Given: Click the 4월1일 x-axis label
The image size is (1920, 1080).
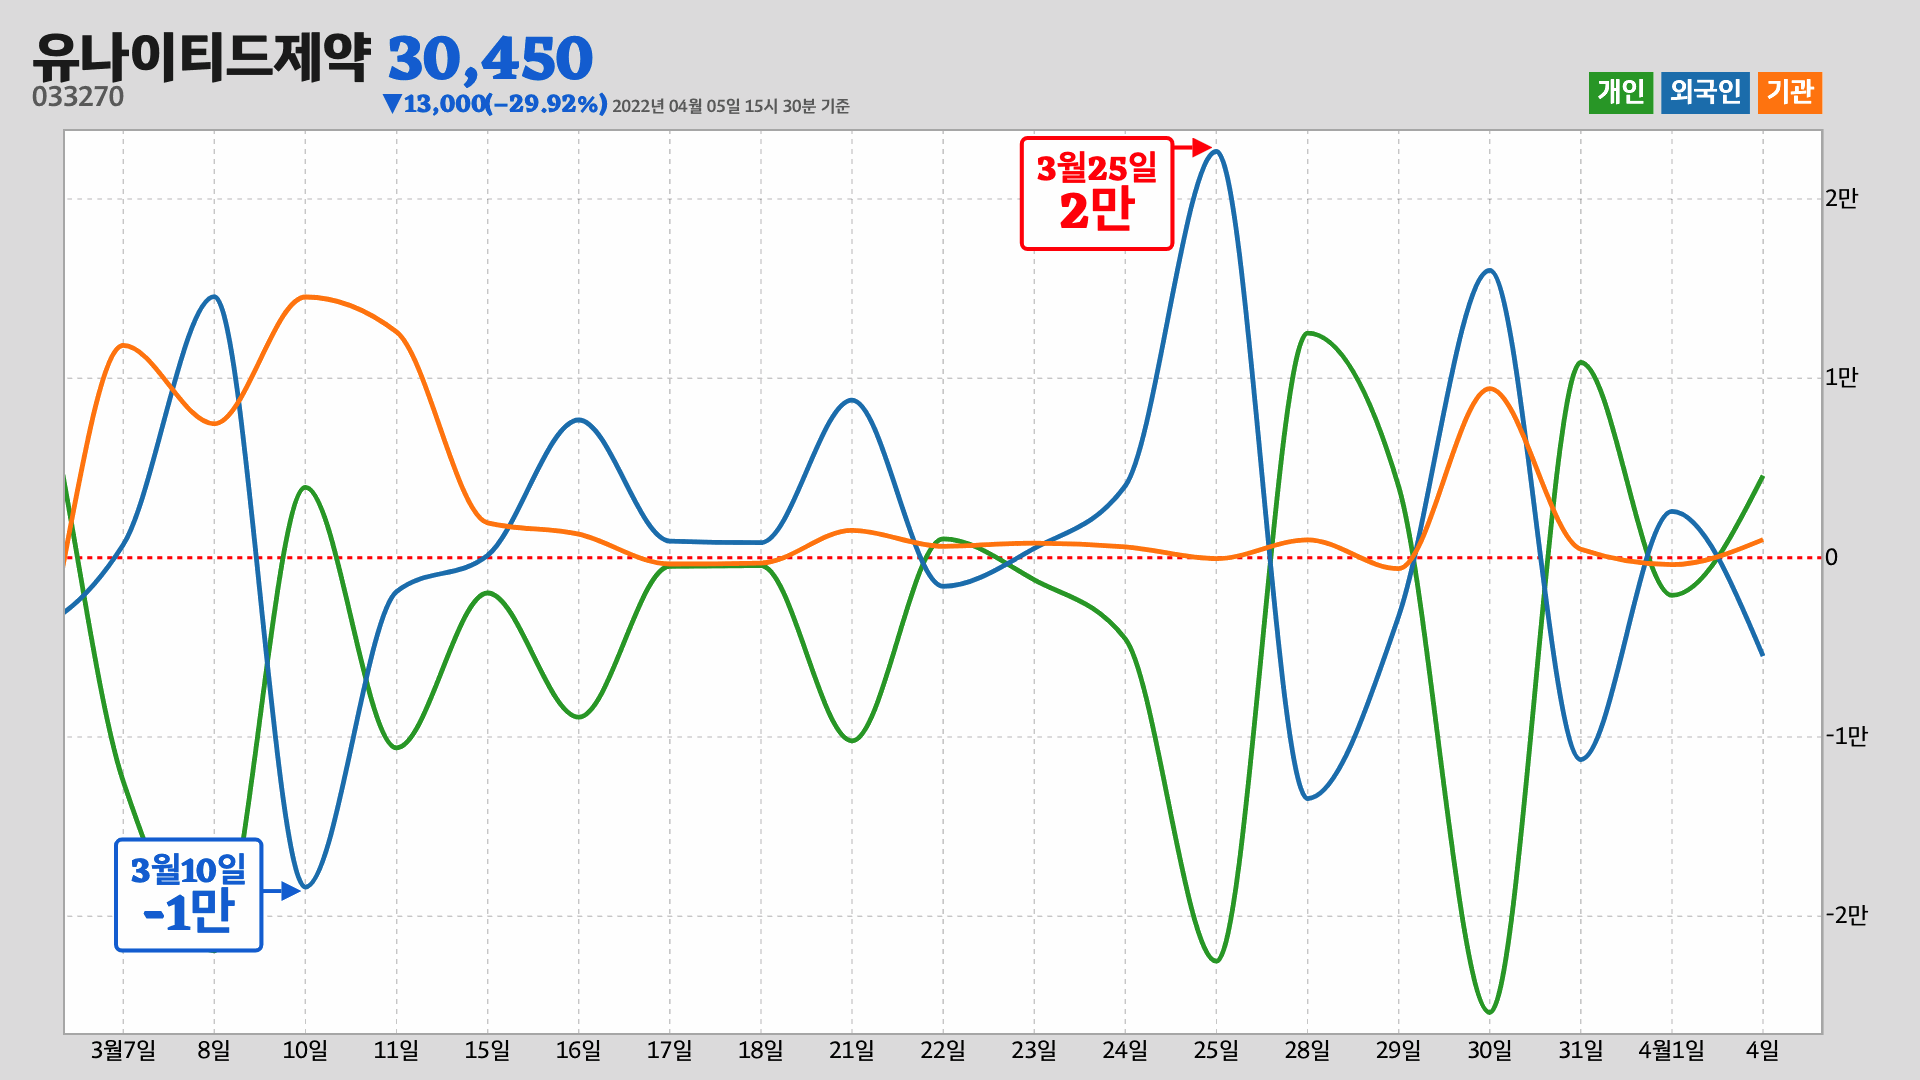Looking at the screenshot, I should coord(1671,1051).
